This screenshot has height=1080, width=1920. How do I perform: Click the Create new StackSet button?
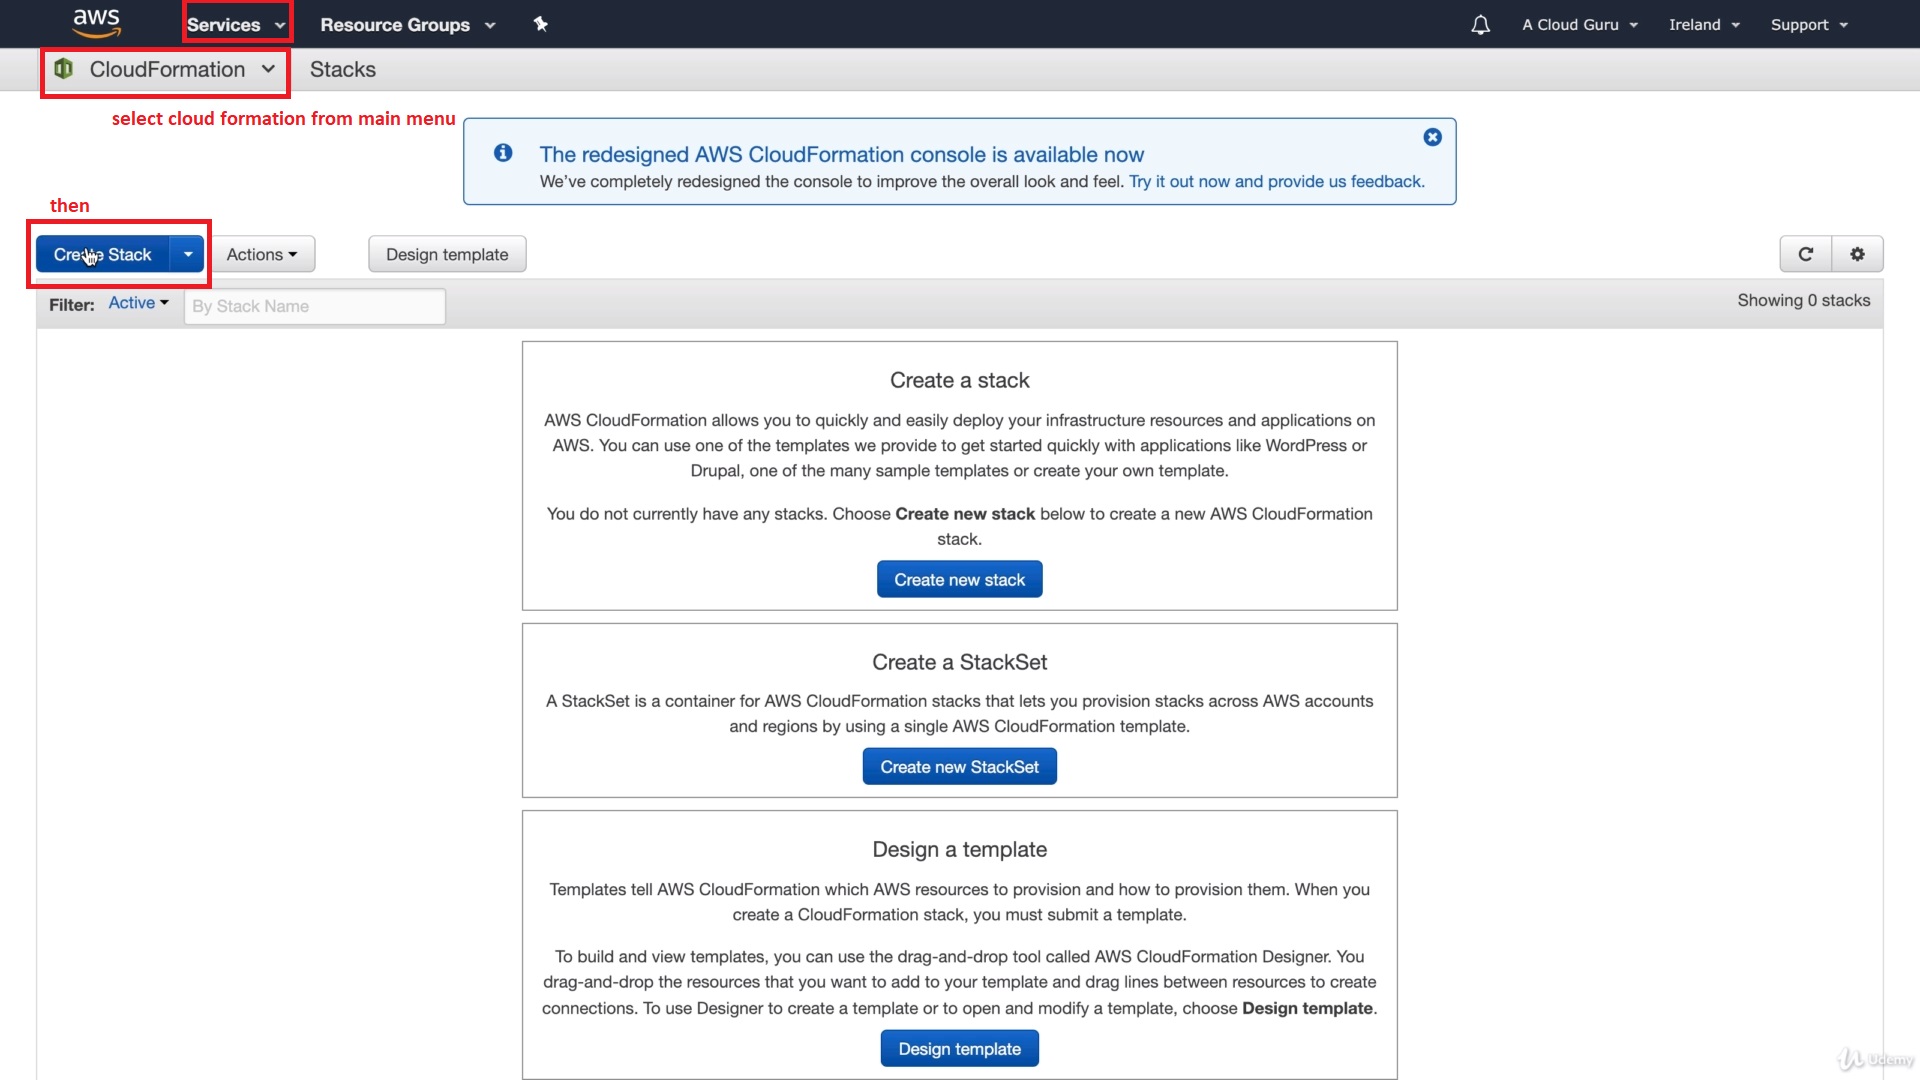click(x=959, y=766)
